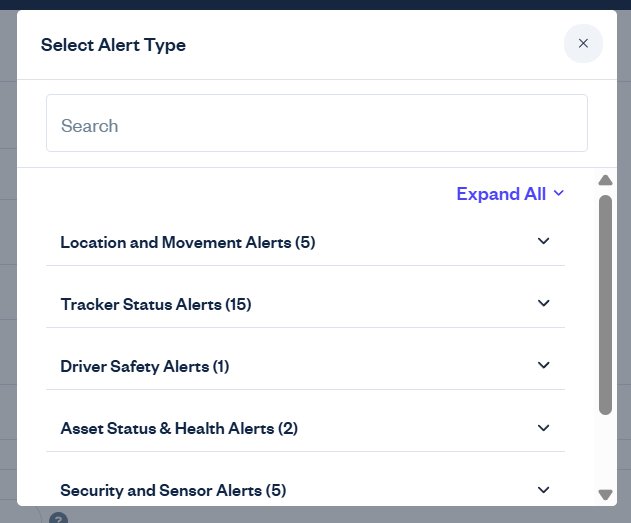631x523 pixels.
Task: Click the scrollbar down arrow
Action: pos(605,494)
